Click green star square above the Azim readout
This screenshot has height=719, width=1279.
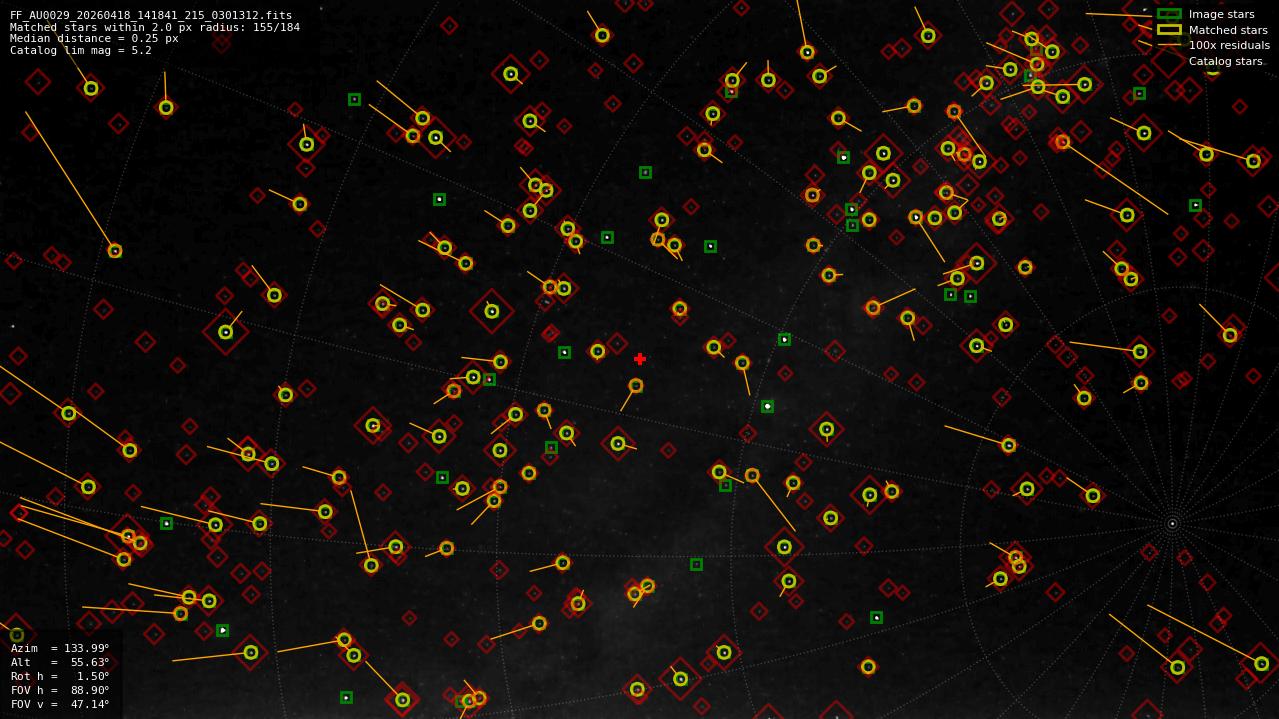[222, 630]
